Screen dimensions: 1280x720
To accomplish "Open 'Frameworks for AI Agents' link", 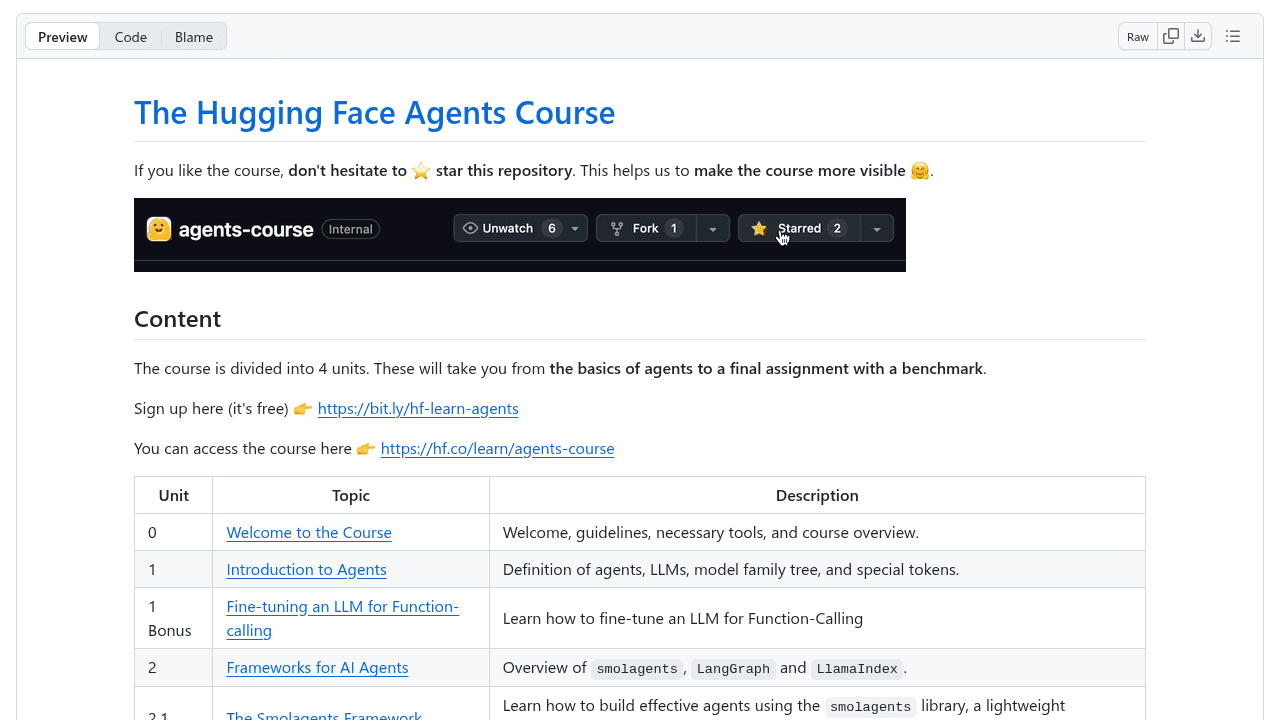I will point(317,667).
